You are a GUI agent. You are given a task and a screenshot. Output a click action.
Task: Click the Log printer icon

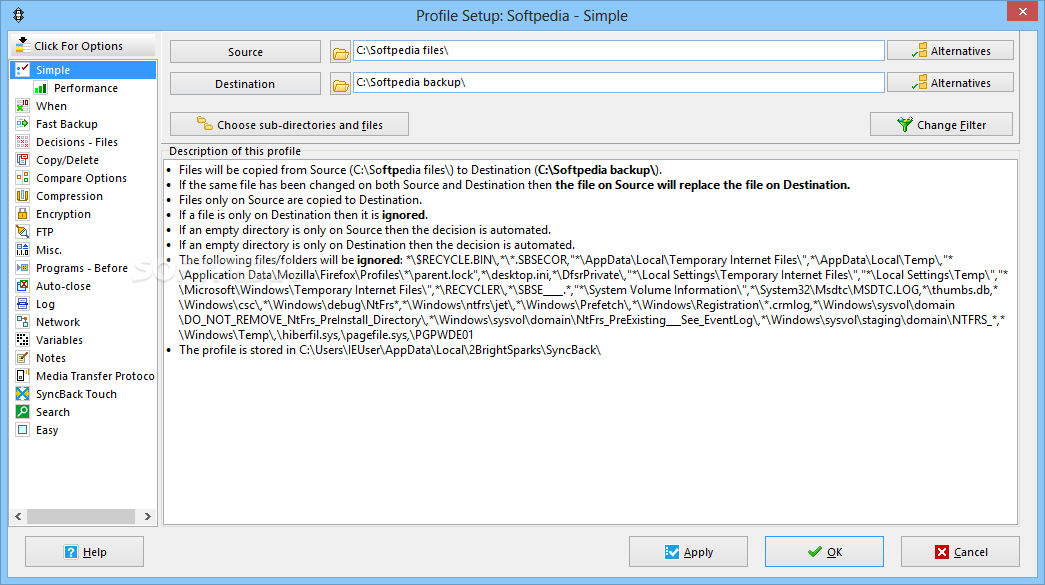23,303
